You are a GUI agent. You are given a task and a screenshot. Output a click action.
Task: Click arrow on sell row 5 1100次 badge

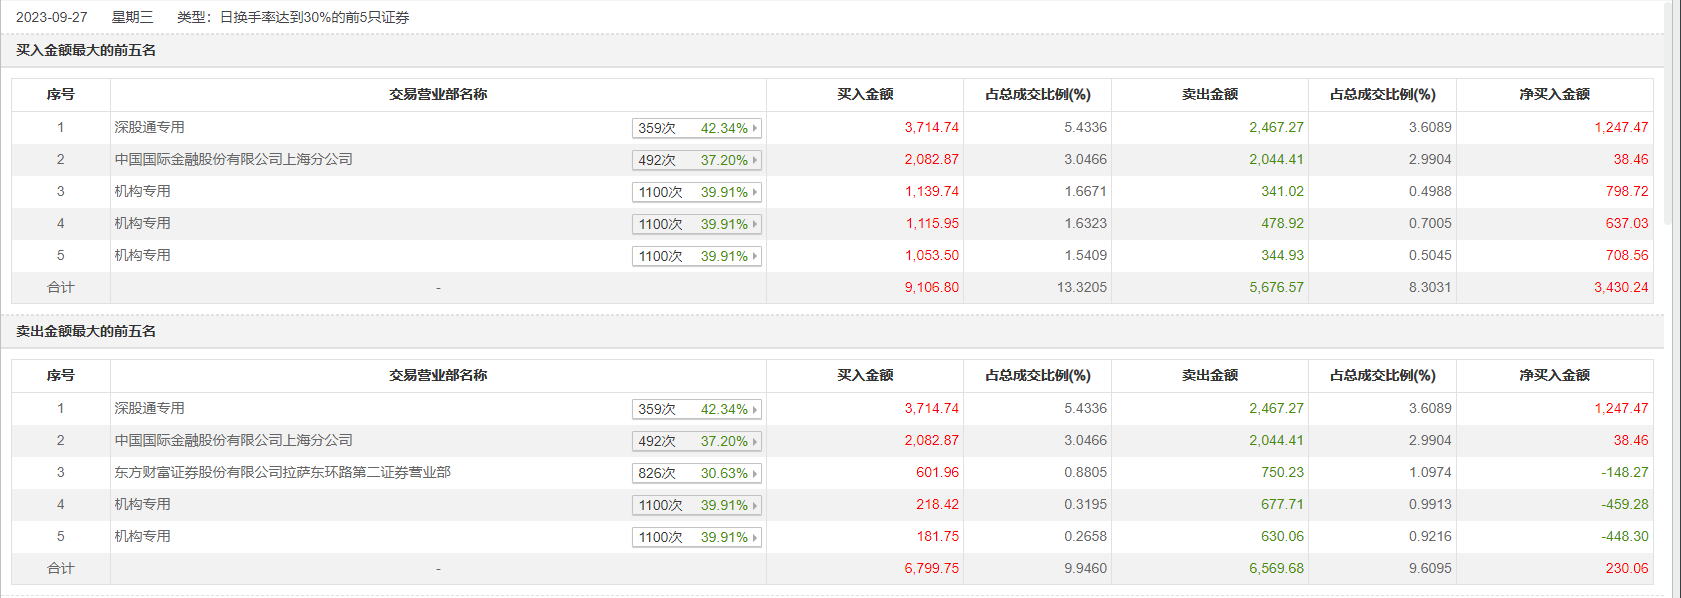[x=755, y=537]
